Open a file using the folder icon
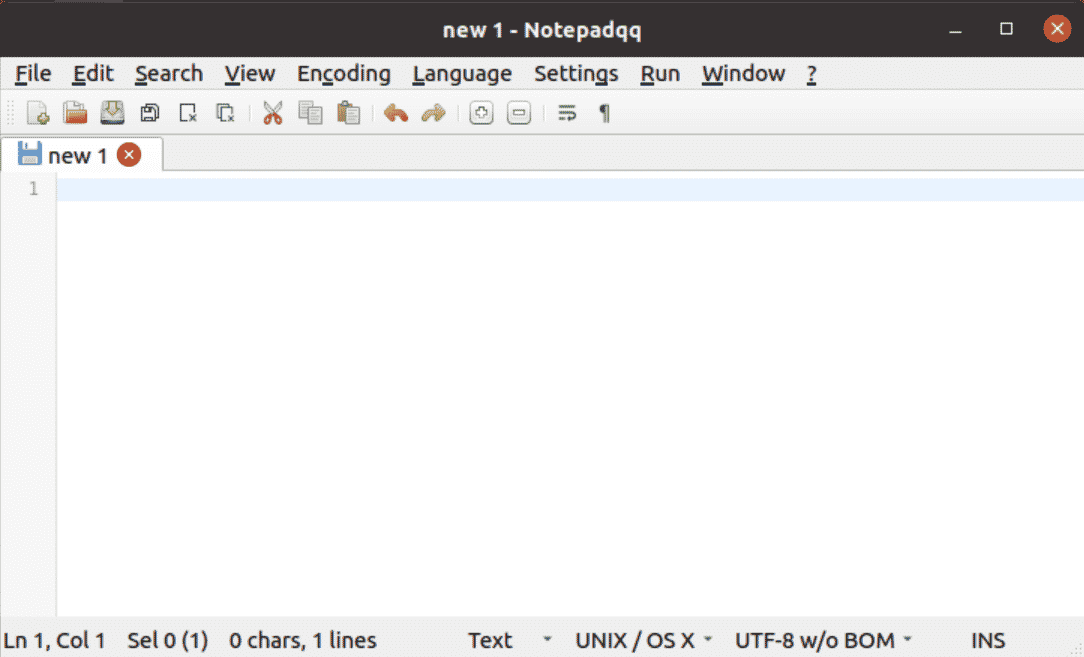Image resolution: width=1084 pixels, height=657 pixels. point(75,113)
